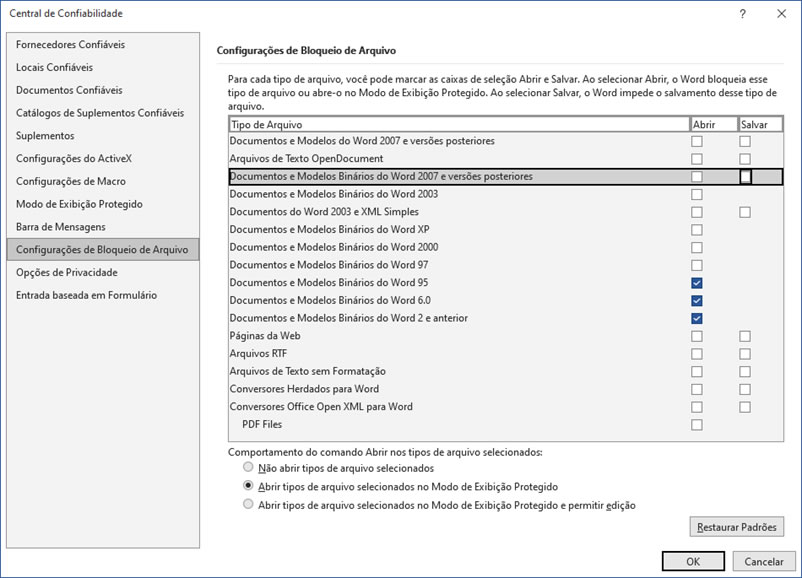Click the Abrir column header

(x=714, y=124)
